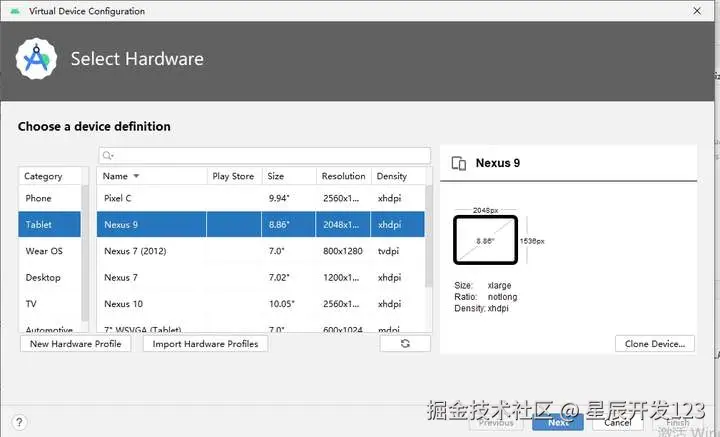Click the help question mark icon
This screenshot has height=437, width=720.
coord(19,422)
